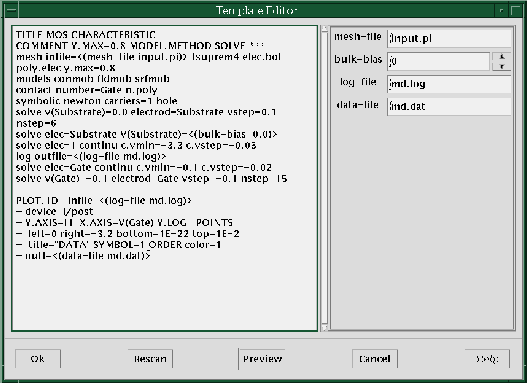527x383 pixels.
Task: Click the PLOT.1D infile line
Action: [x=104, y=201]
